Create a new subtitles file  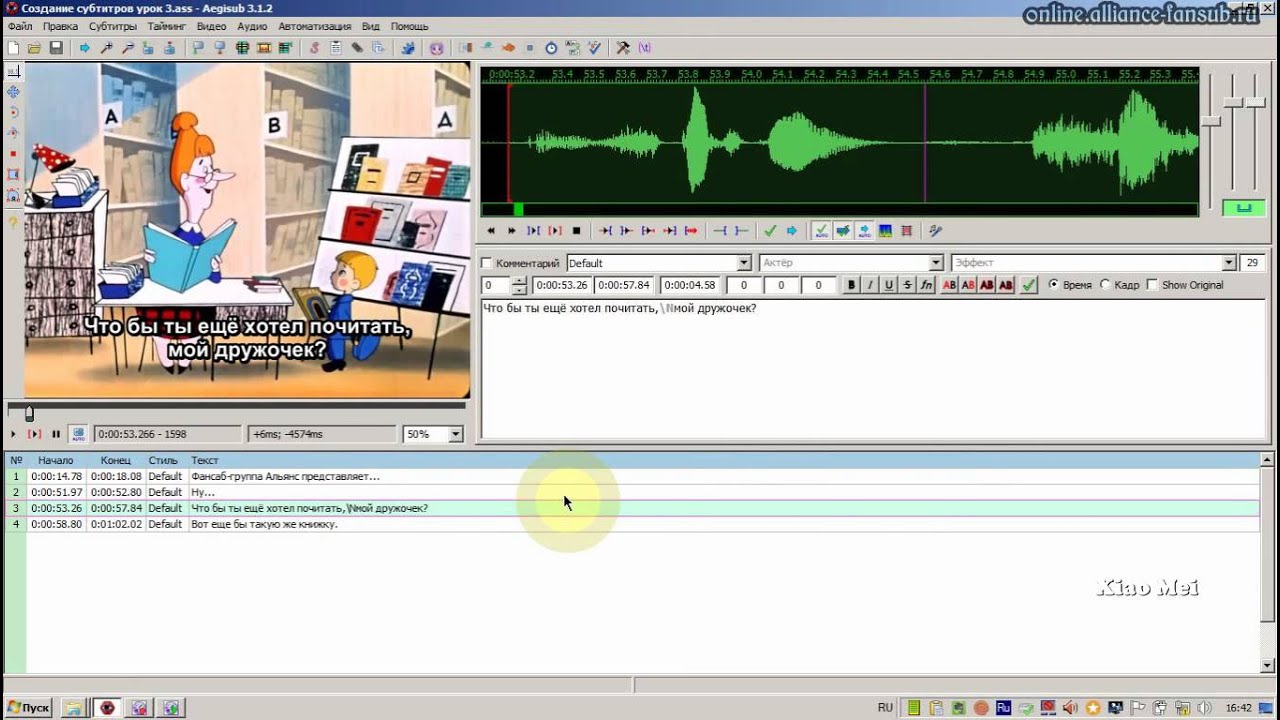(x=12, y=48)
